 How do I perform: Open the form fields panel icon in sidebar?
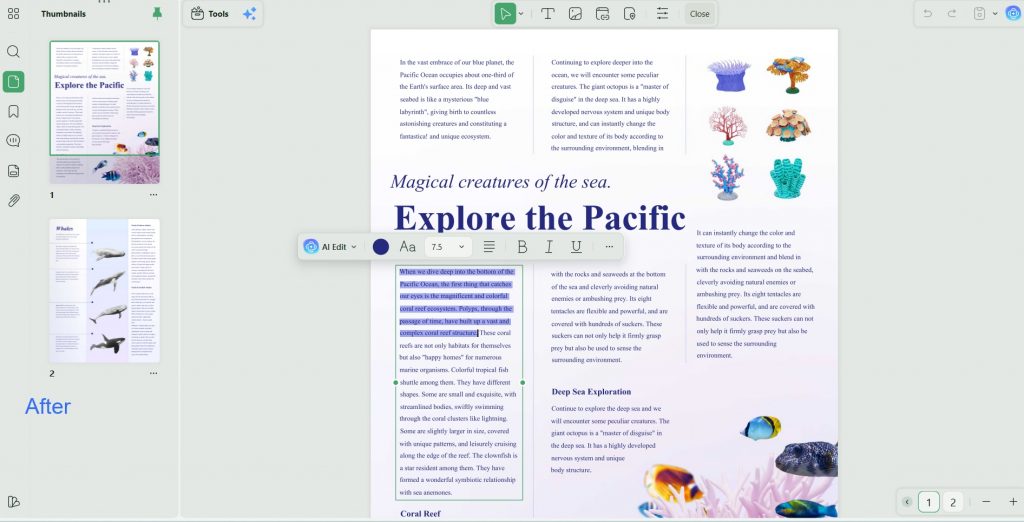coord(13,171)
